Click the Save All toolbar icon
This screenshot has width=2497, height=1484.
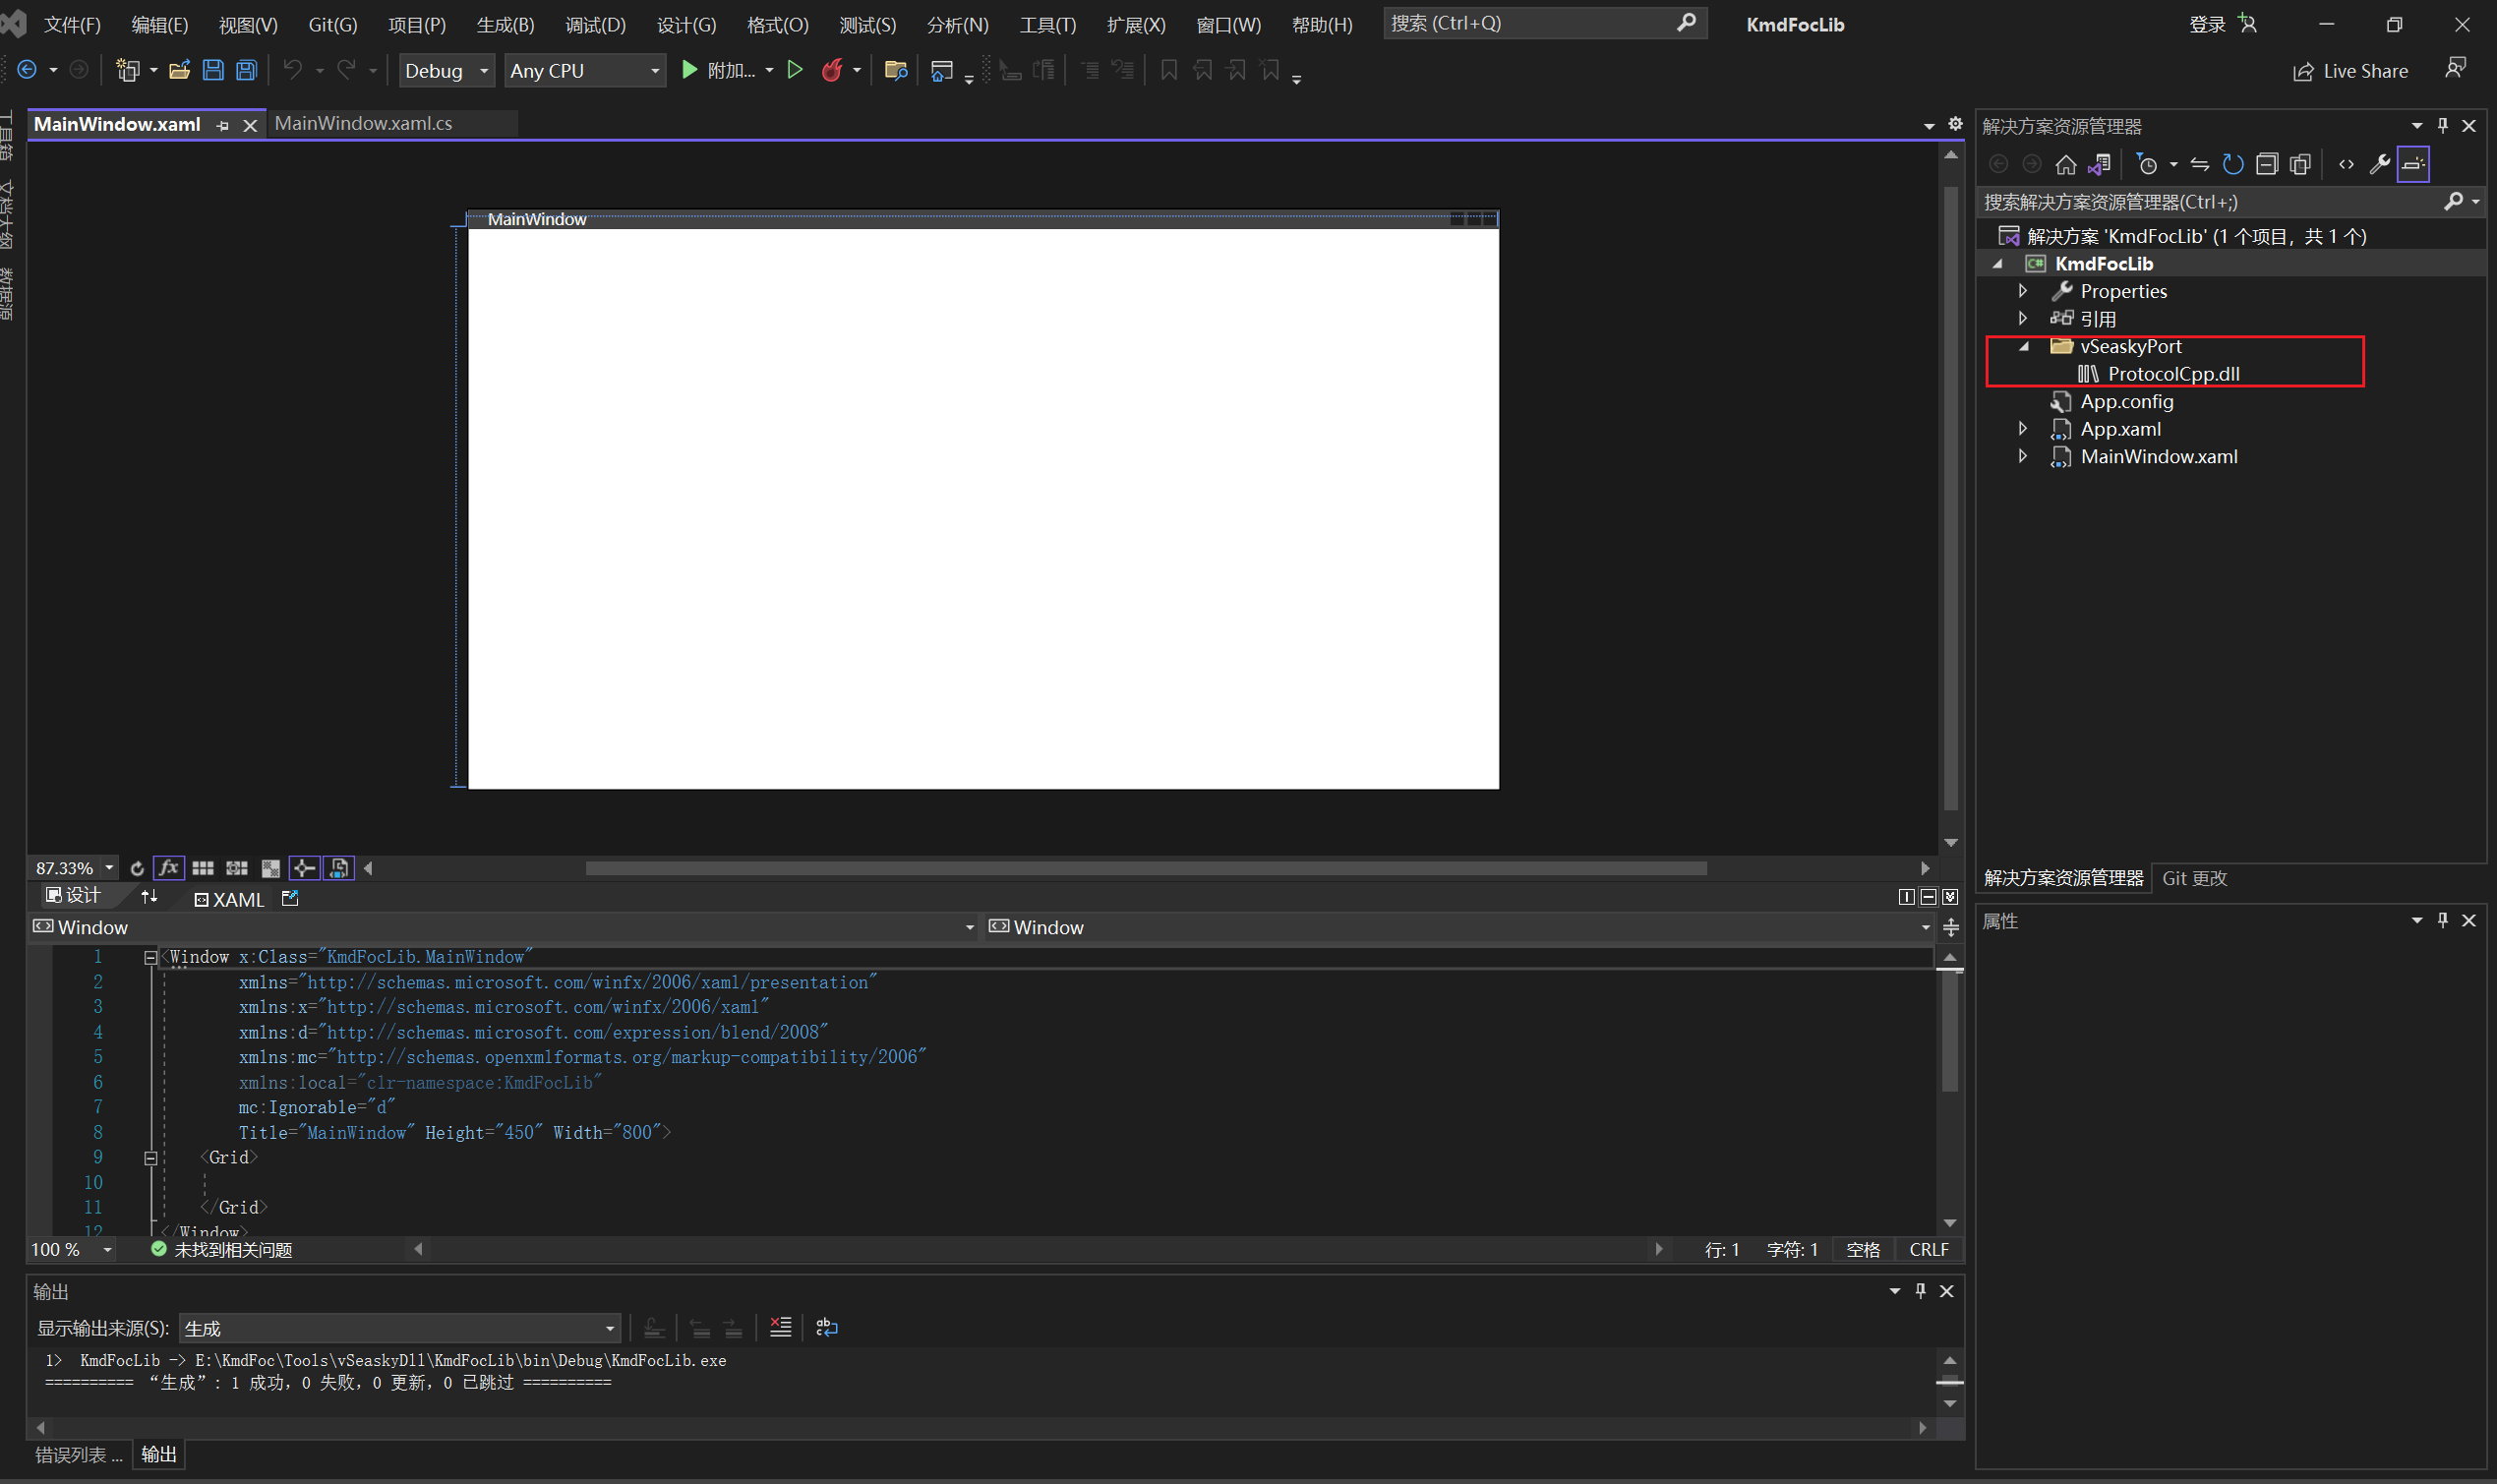246,70
